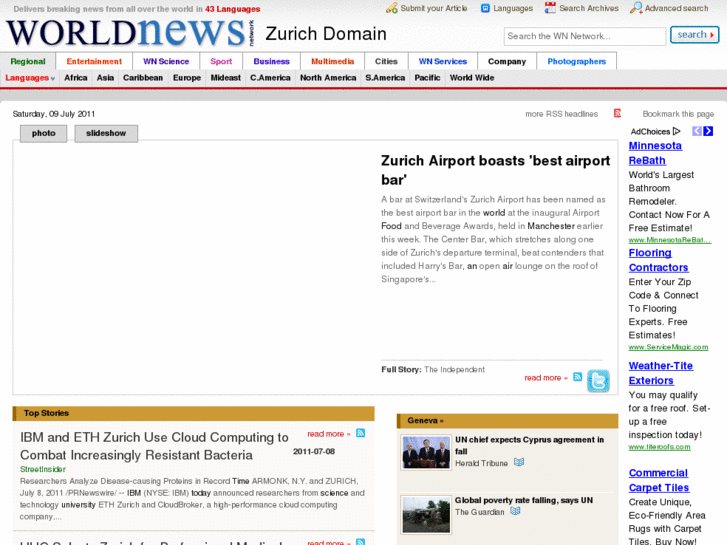Open the Commercial Carpet Tiles ad link
The height and width of the screenshot is (545, 727).
pos(659,480)
